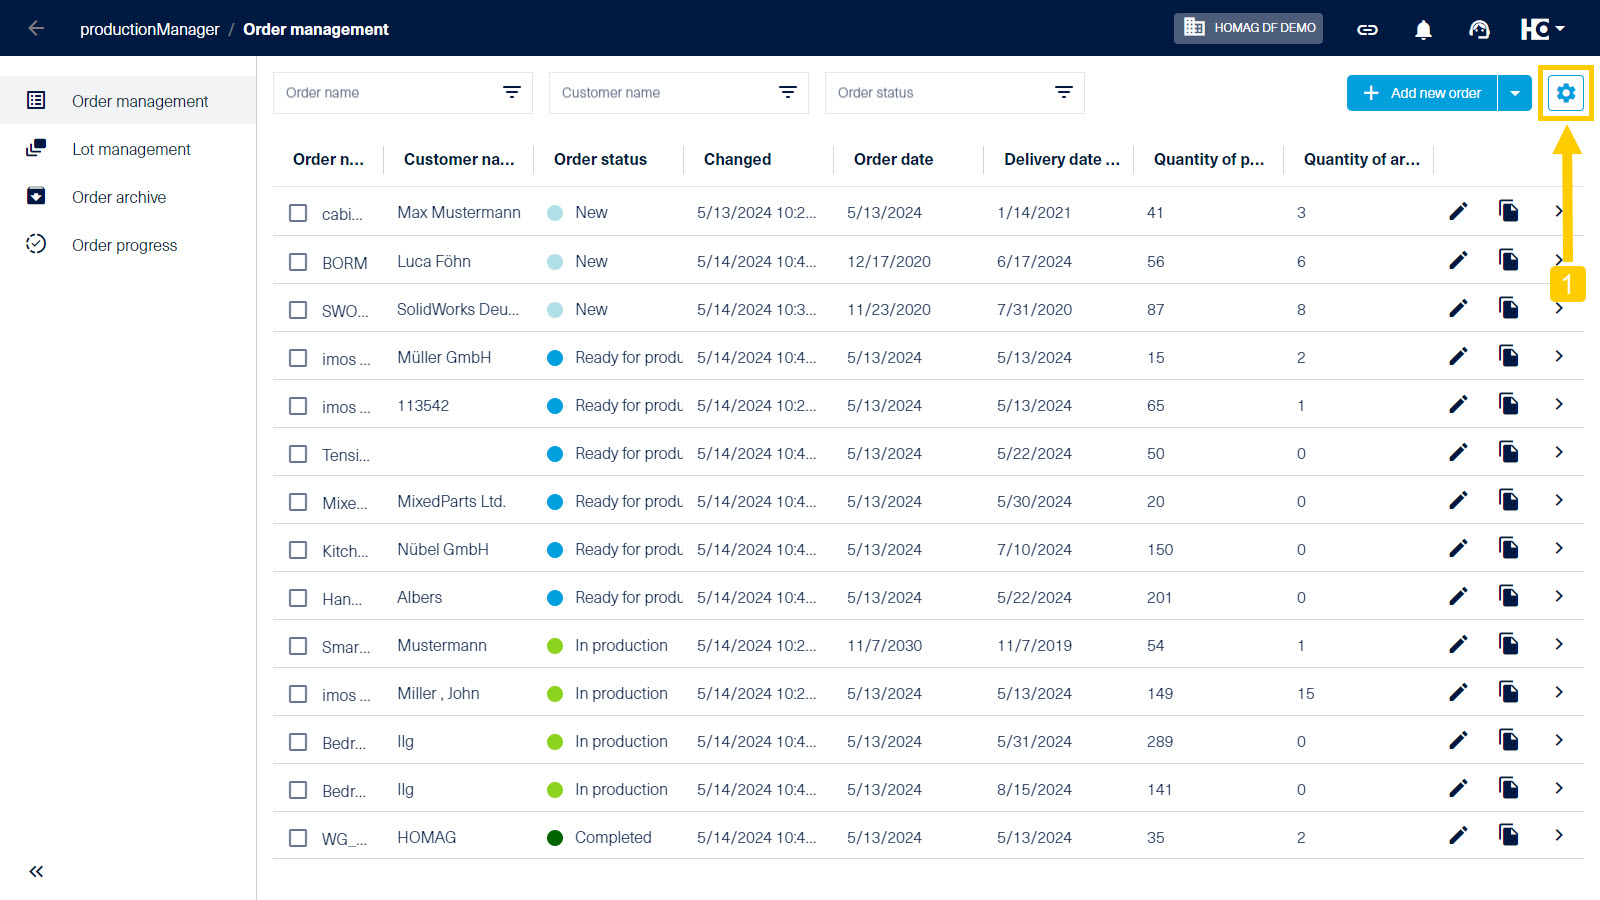Edit the BORM order with pencil icon
Screen dimensions: 1600x900
pos(1458,261)
